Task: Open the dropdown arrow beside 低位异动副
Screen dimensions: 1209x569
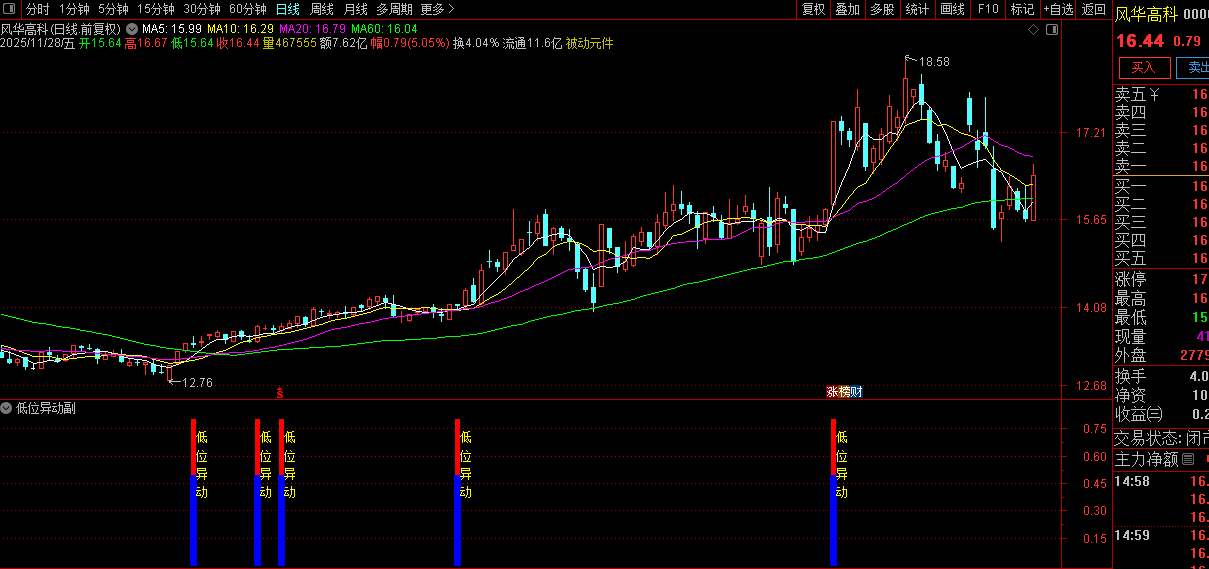Action: pyautogui.click(x=7, y=408)
